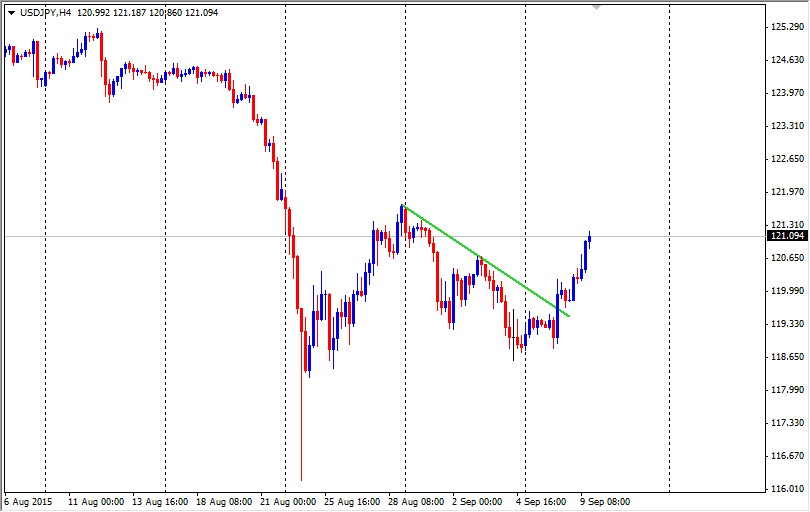This screenshot has height=512, width=810.
Task: Click the 116.010 price scale value
Action: coord(787,489)
